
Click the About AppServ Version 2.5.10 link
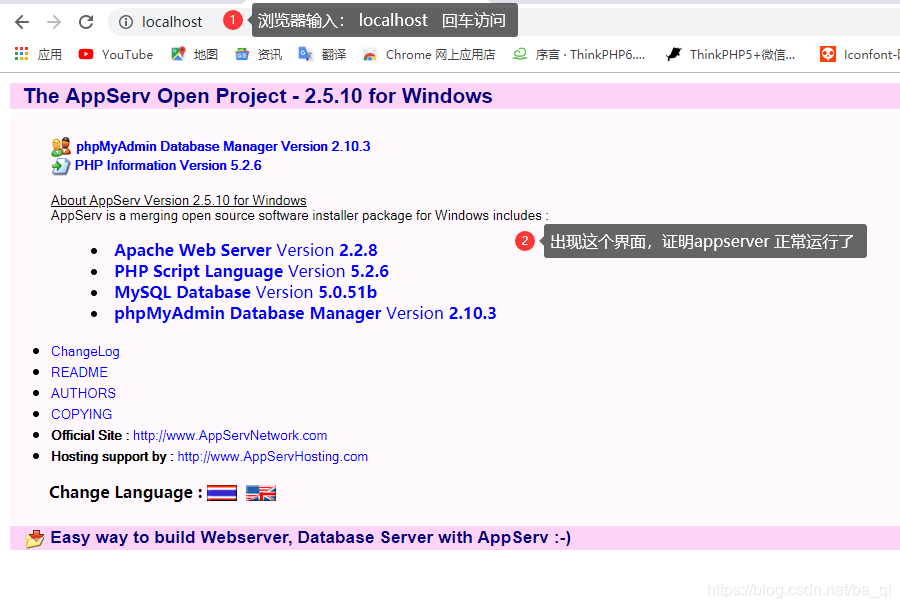(x=178, y=200)
